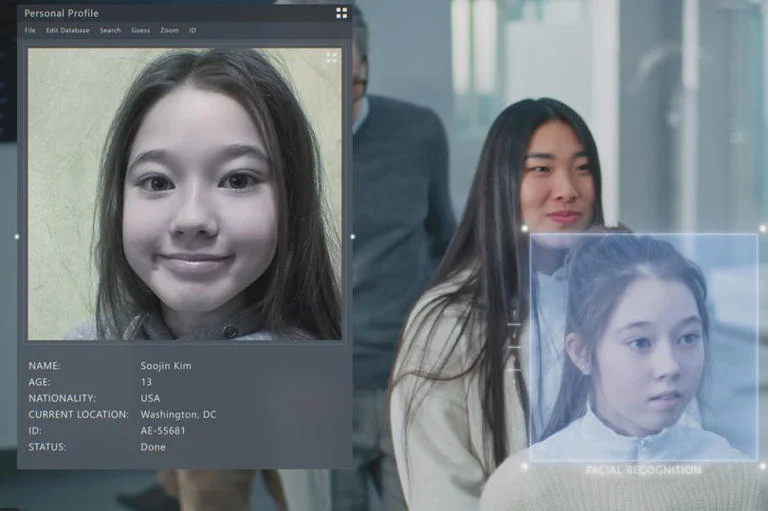Viewport: 768px width, 511px height.
Task: Open the Edit Database menu
Action: pyautogui.click(x=67, y=30)
